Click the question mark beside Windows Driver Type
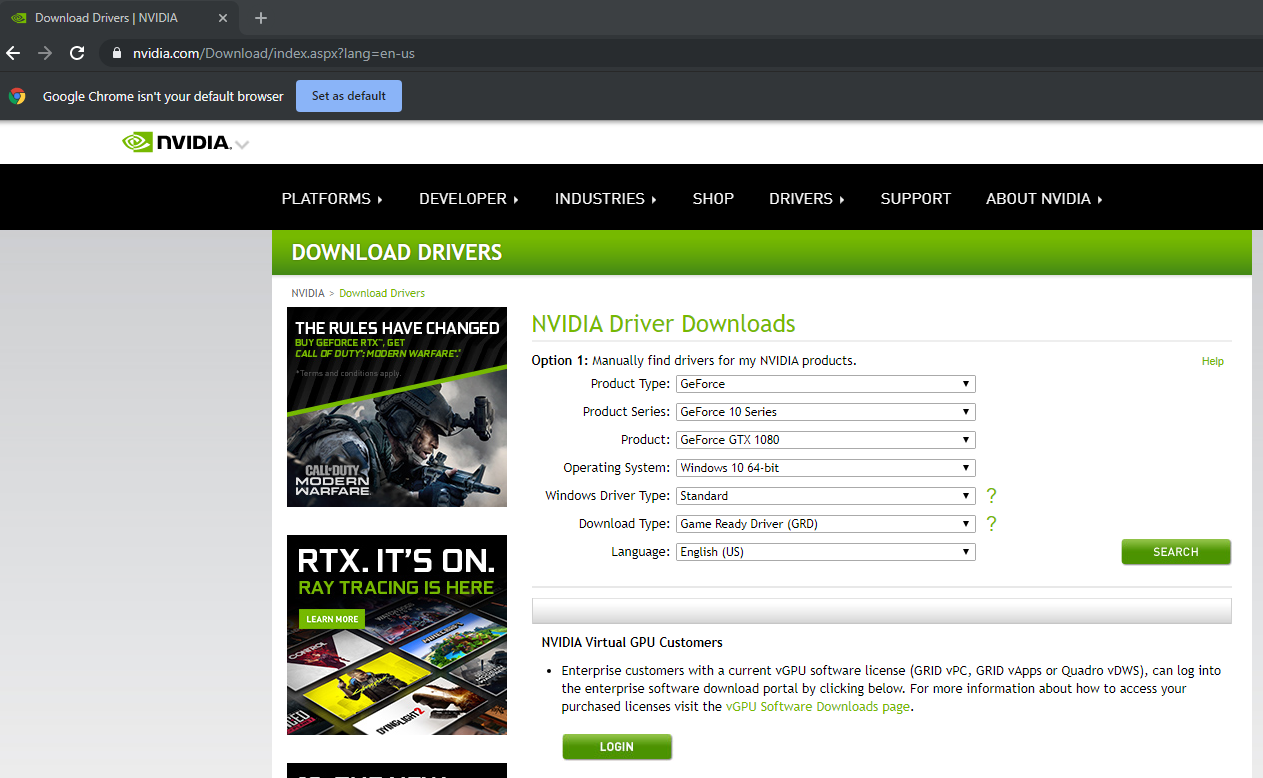The width and height of the screenshot is (1263, 778). [x=992, y=495]
